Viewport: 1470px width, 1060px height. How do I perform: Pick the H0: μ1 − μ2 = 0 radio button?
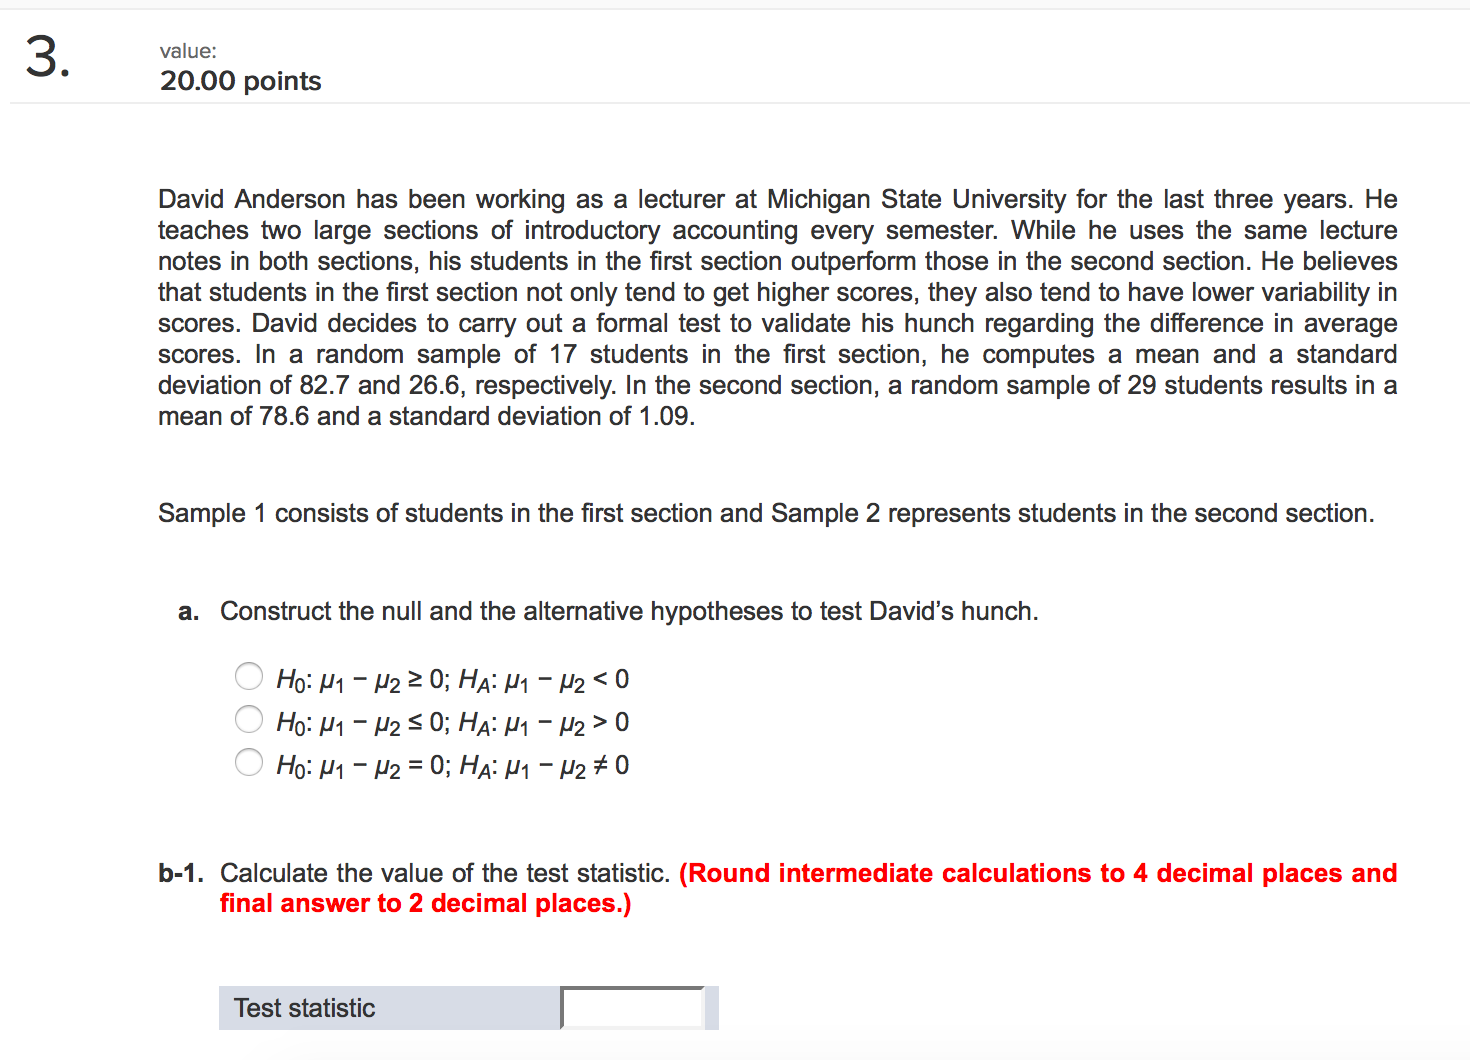pyautogui.click(x=249, y=762)
